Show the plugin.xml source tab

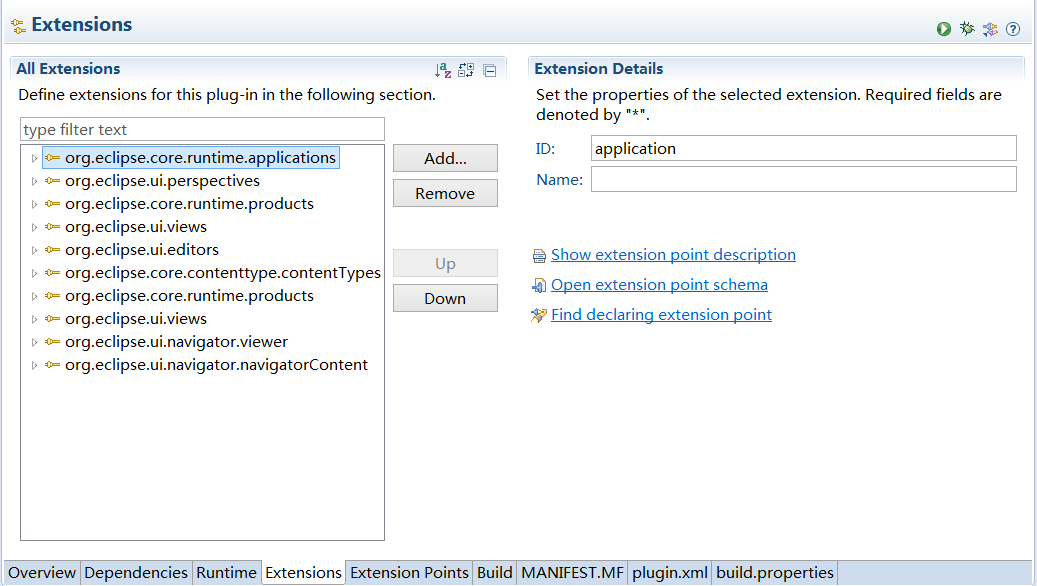(670, 573)
